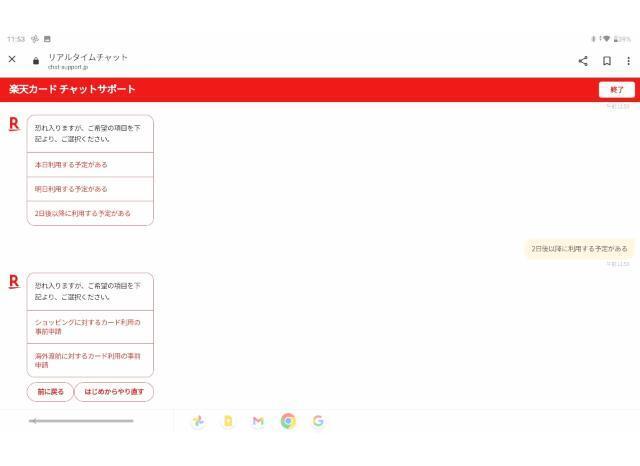Open Gmail from the taskbar

click(258, 421)
